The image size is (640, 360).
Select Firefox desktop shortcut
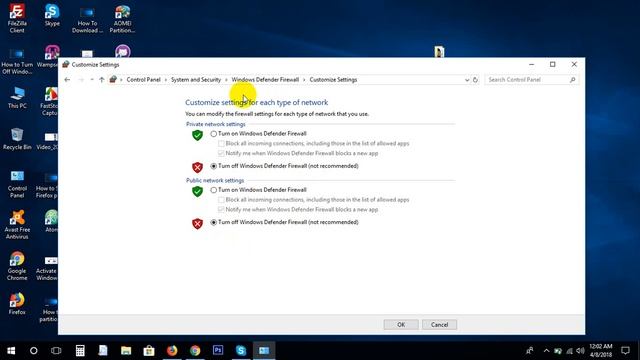click(x=17, y=304)
